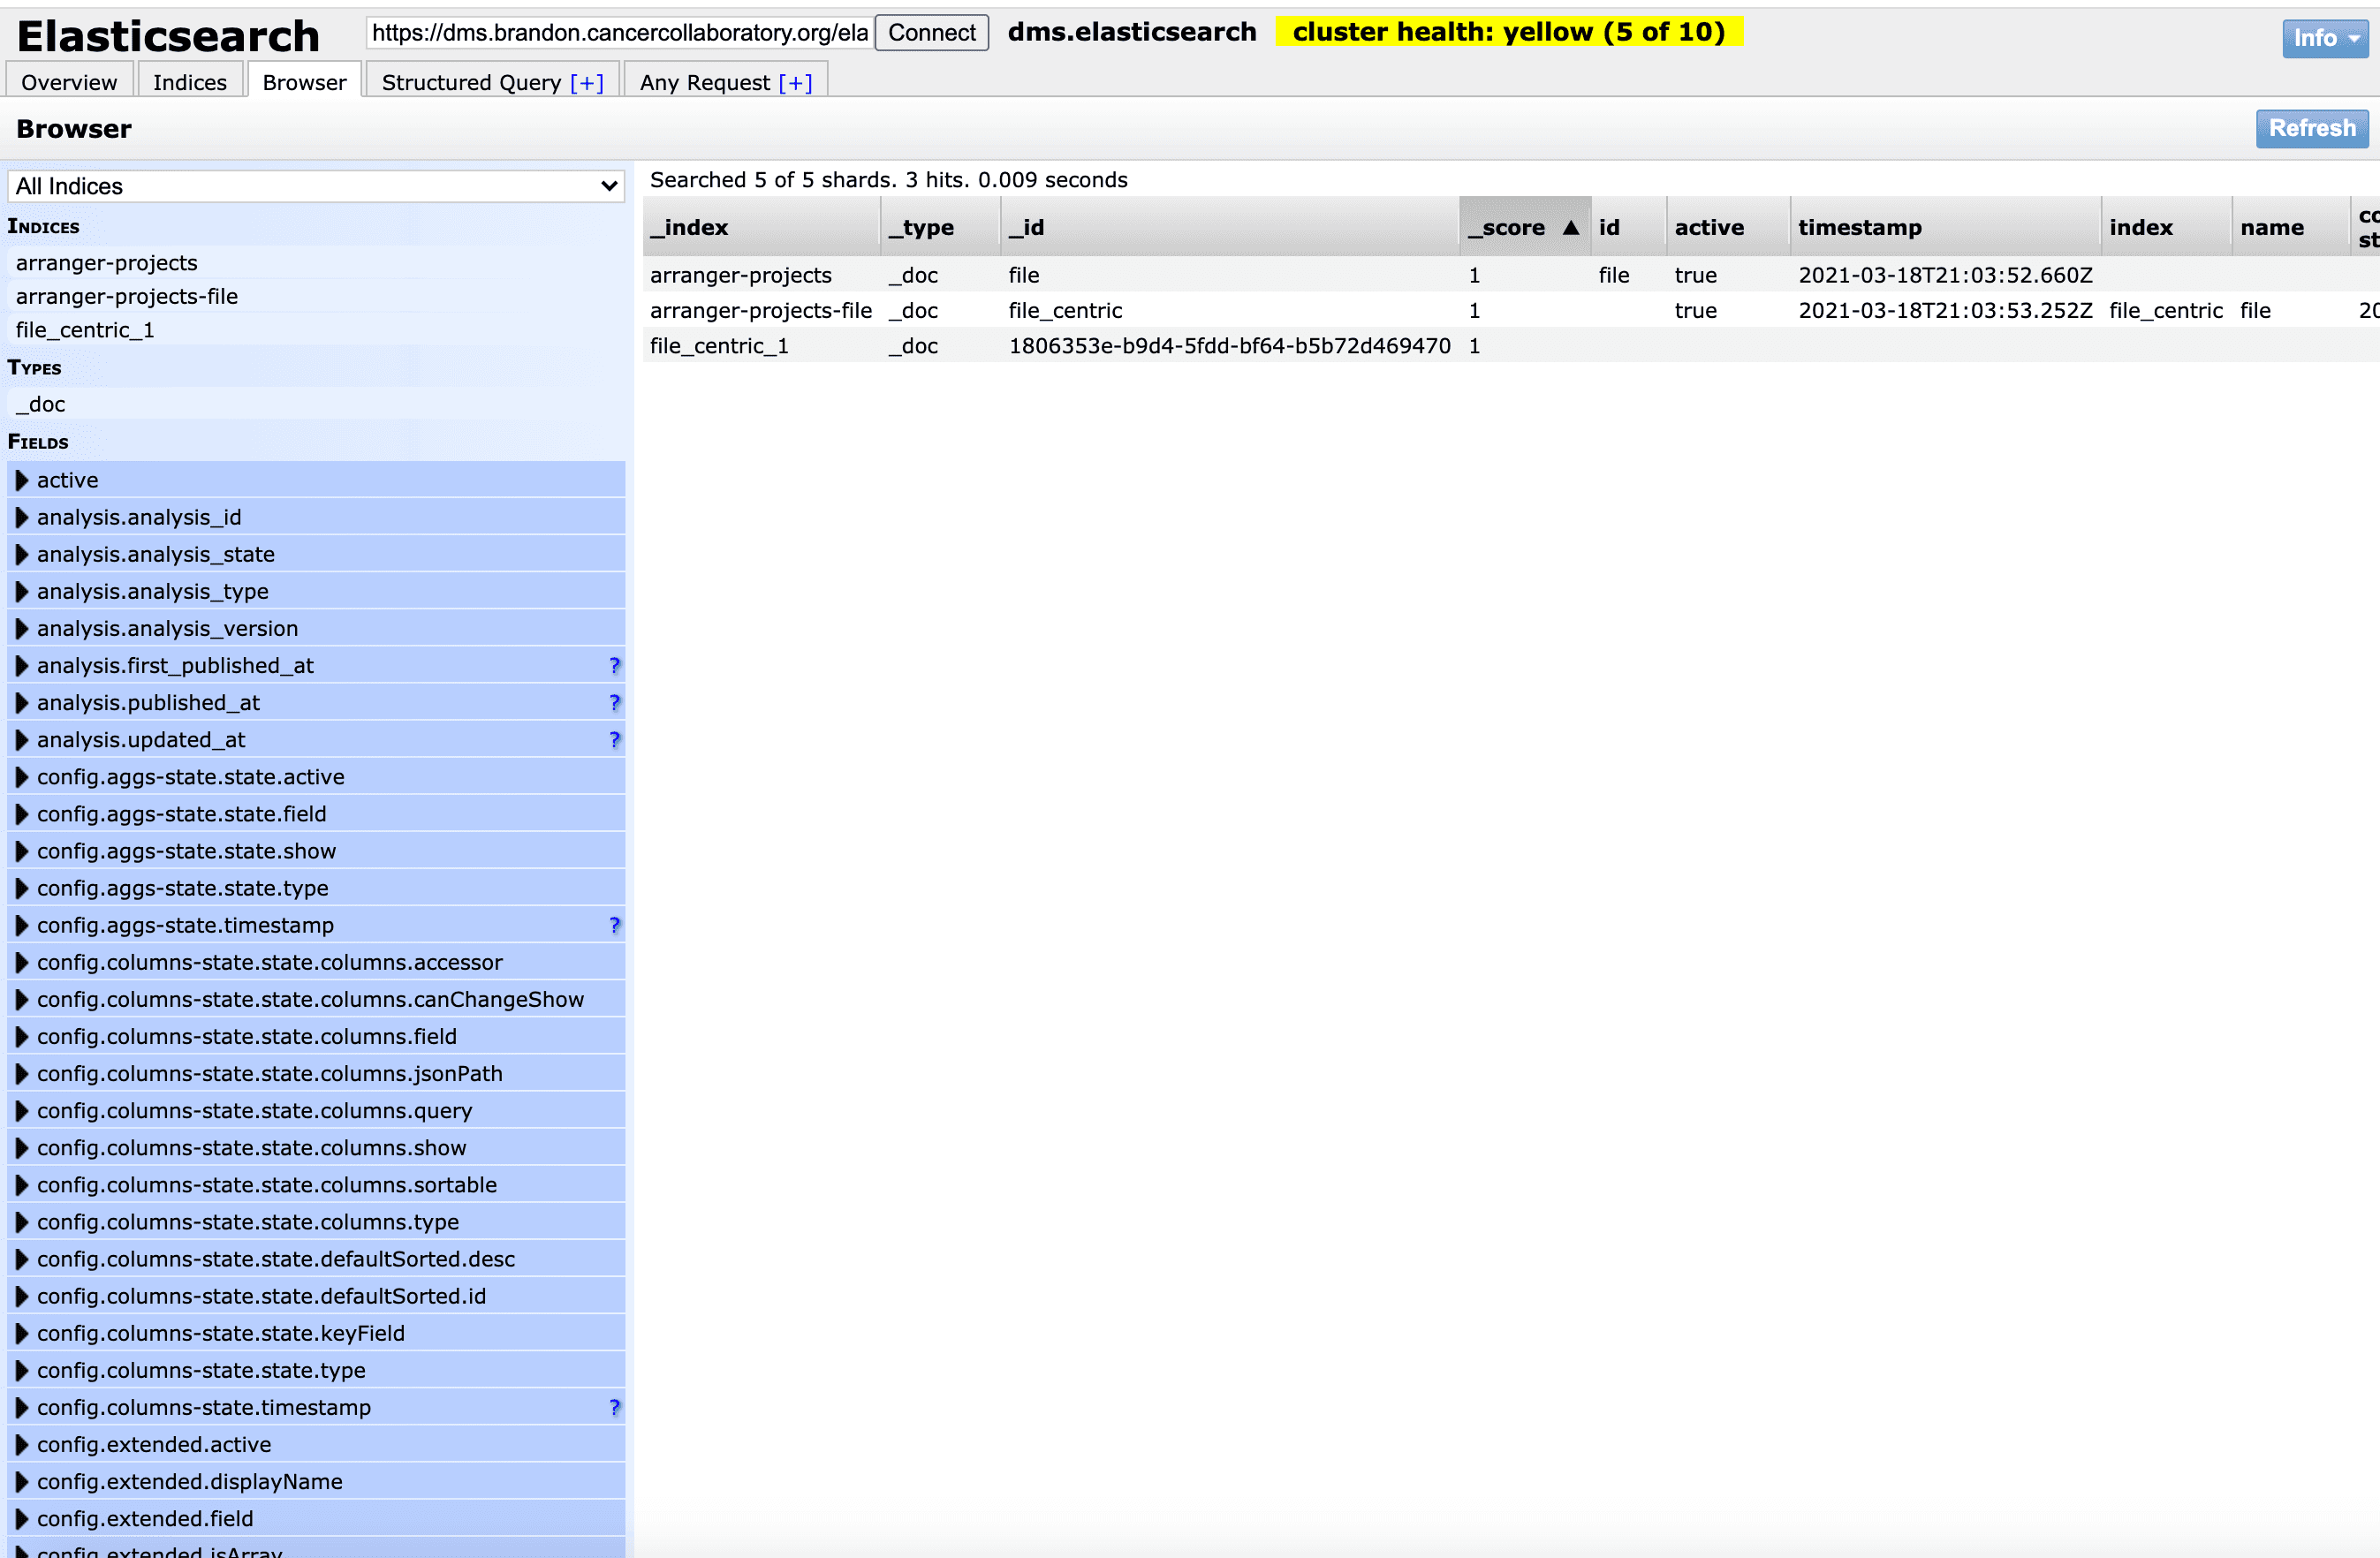Filter by the _doc type
This screenshot has width=2380, height=1558.
pos(316,404)
